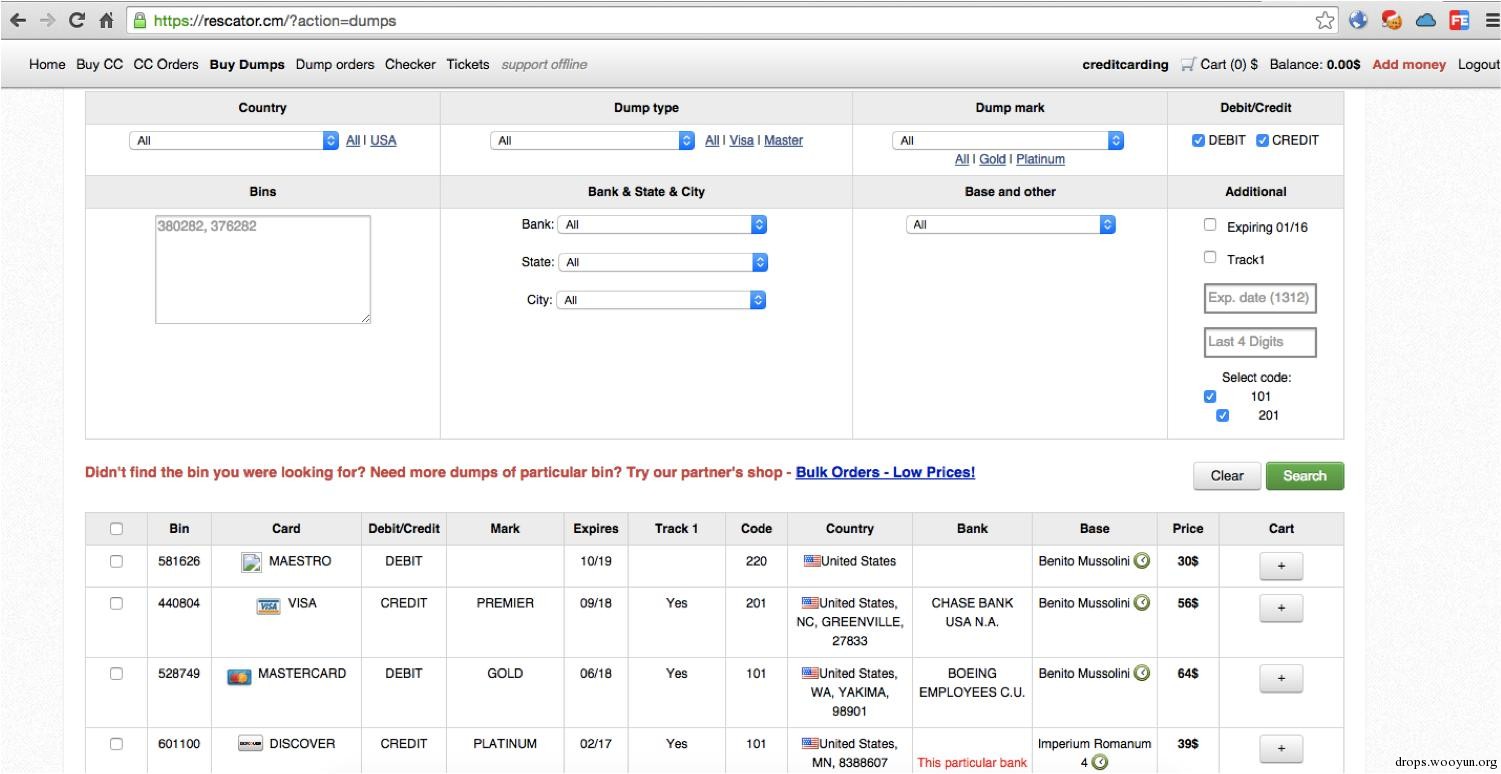Uncheck the DEBIT checkbox

click(1198, 140)
